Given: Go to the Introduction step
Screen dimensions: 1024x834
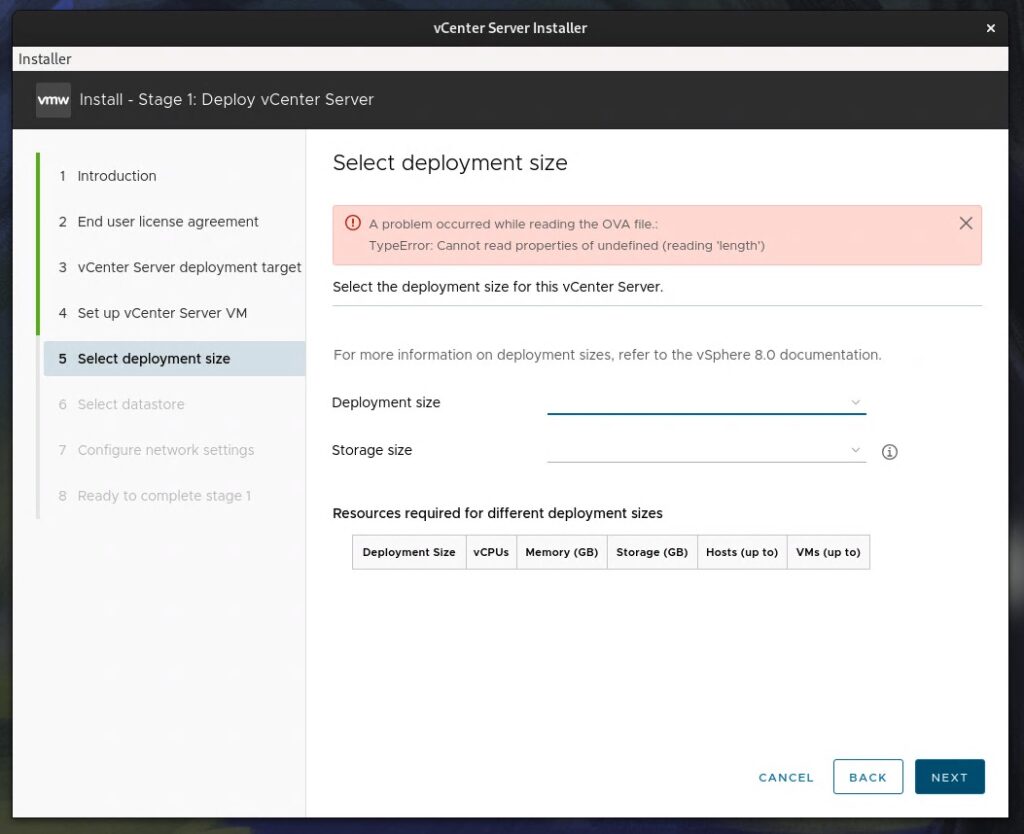Looking at the screenshot, I should coord(117,176).
